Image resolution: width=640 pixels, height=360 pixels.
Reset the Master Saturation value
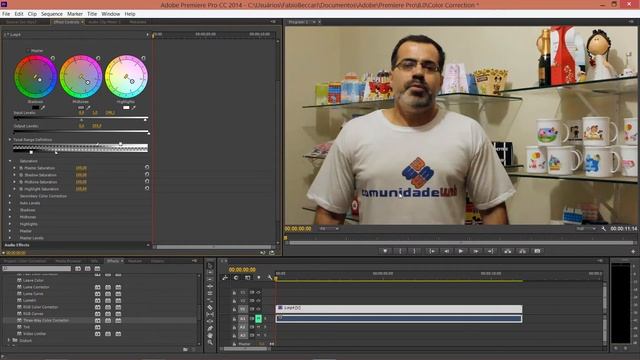click(x=147, y=167)
